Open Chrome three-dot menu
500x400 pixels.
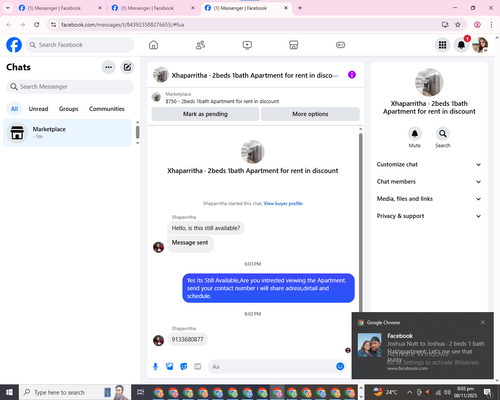coord(491,25)
